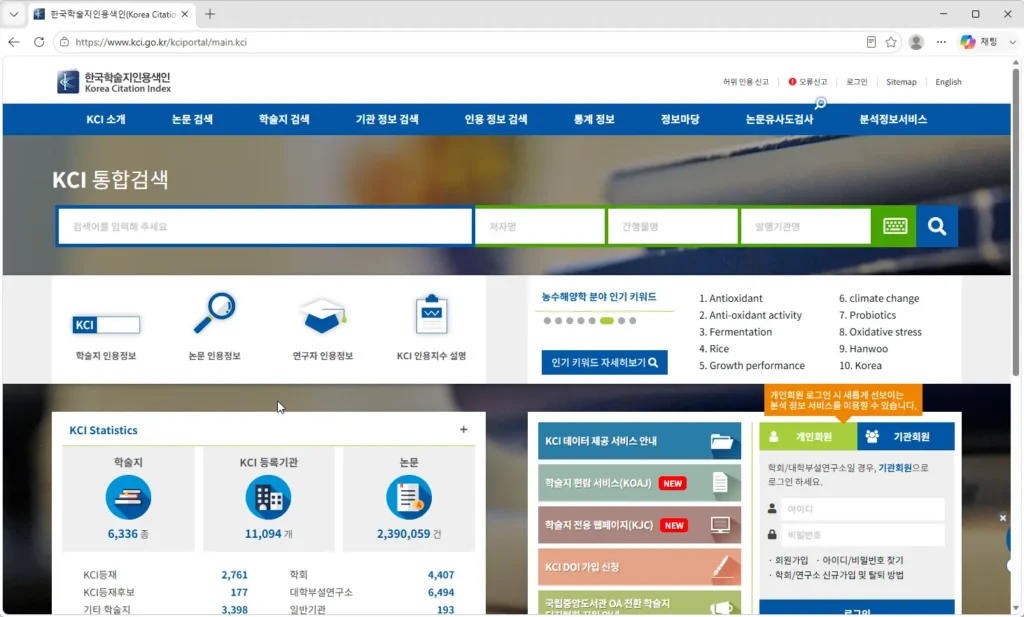Open 연구자 인용정보 graduation cap icon
The height and width of the screenshot is (617, 1024).
(x=323, y=316)
